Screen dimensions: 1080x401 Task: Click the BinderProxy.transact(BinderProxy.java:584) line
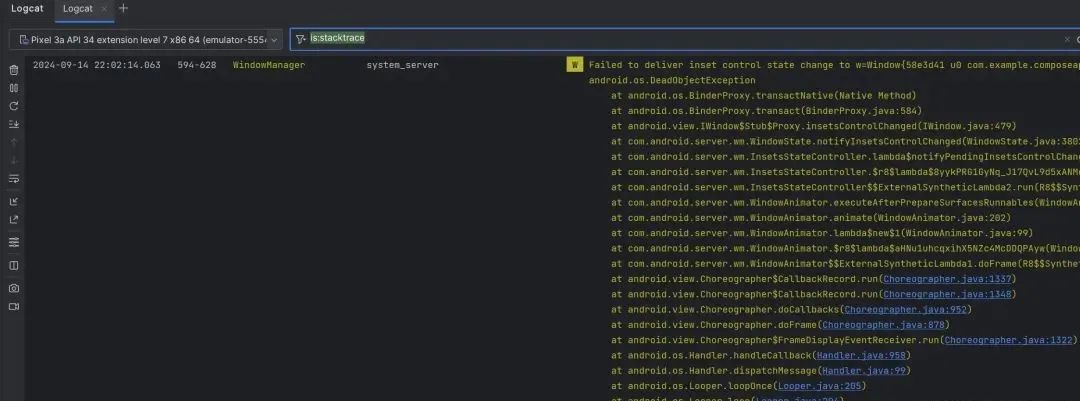[x=766, y=110]
